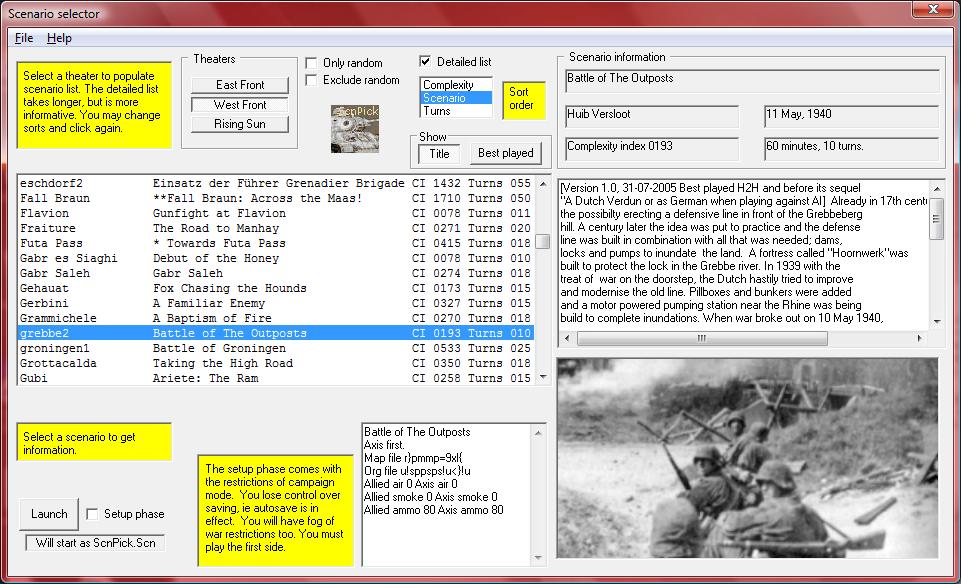Click the scenario list scrollbar thumb

tap(542, 241)
